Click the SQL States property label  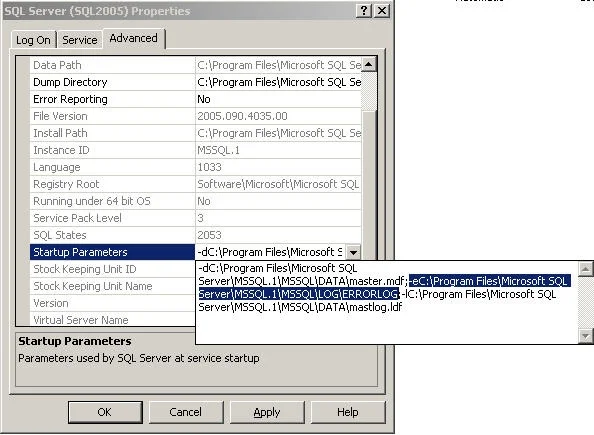tap(60, 235)
